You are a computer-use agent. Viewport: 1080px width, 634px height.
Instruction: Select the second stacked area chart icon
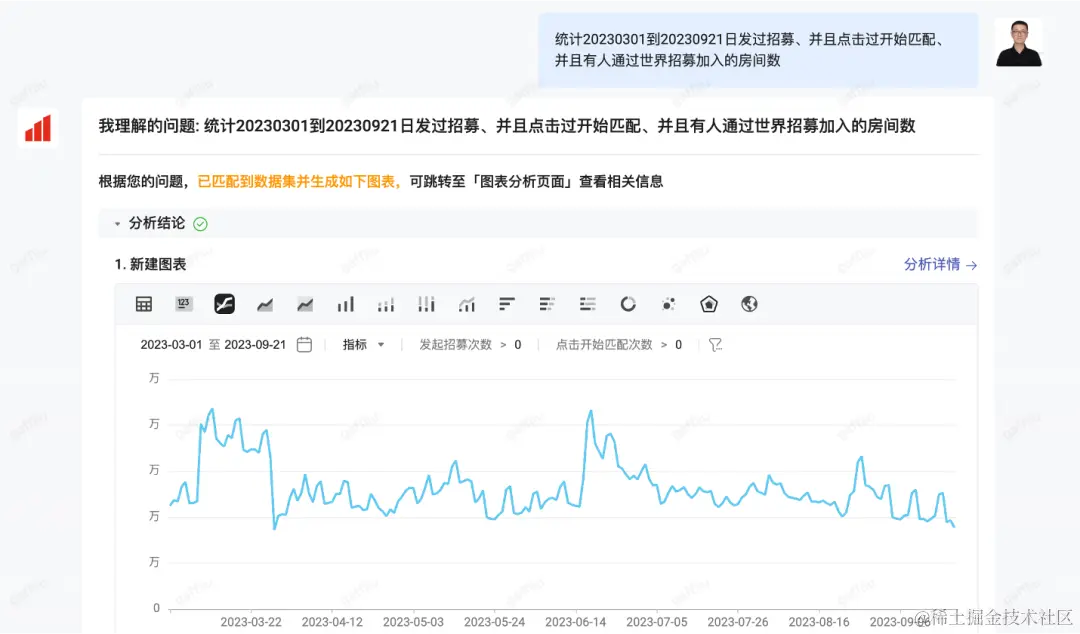[305, 304]
